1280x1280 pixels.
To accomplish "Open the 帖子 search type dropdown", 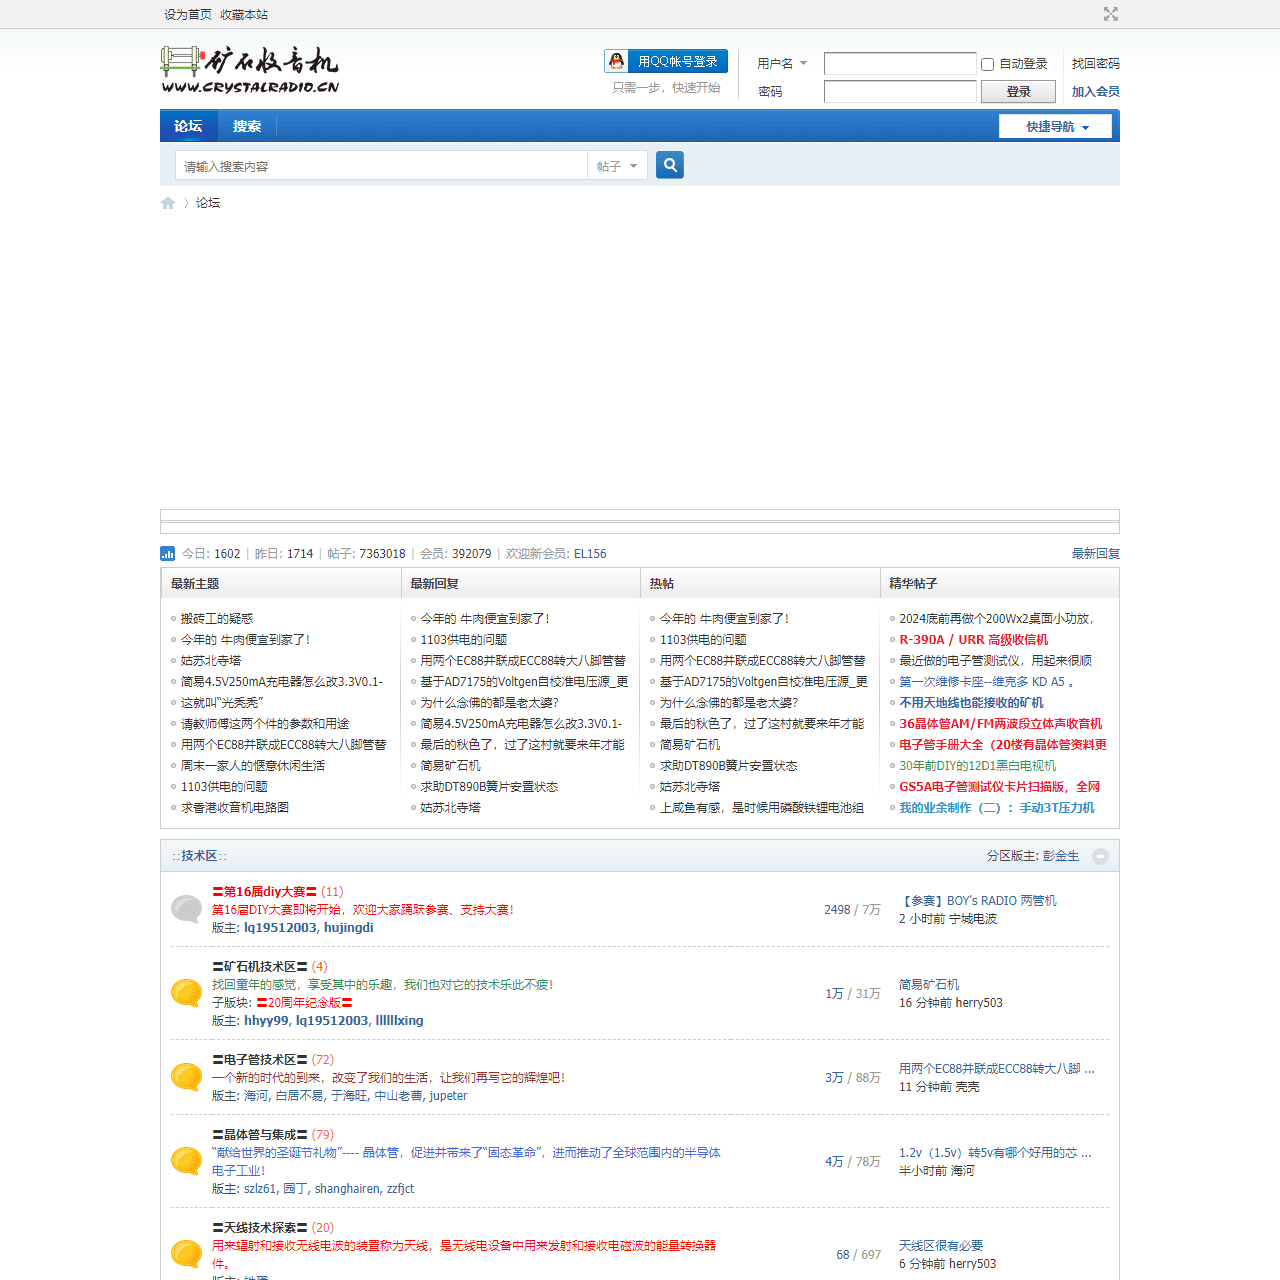I will point(617,166).
